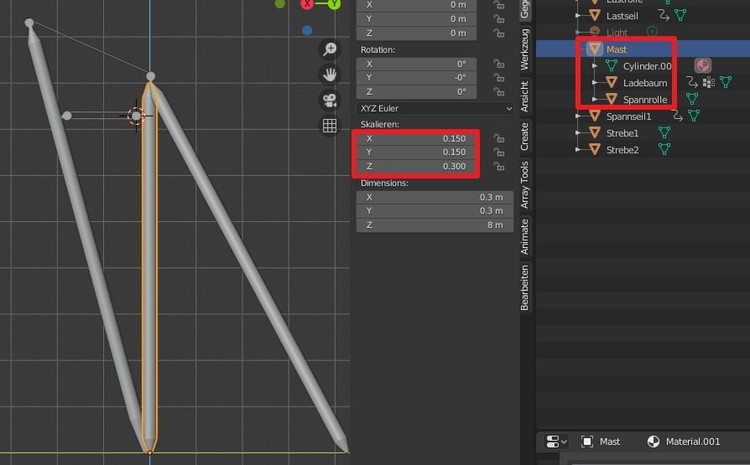Select Strebe2 in the outliner

(622, 149)
